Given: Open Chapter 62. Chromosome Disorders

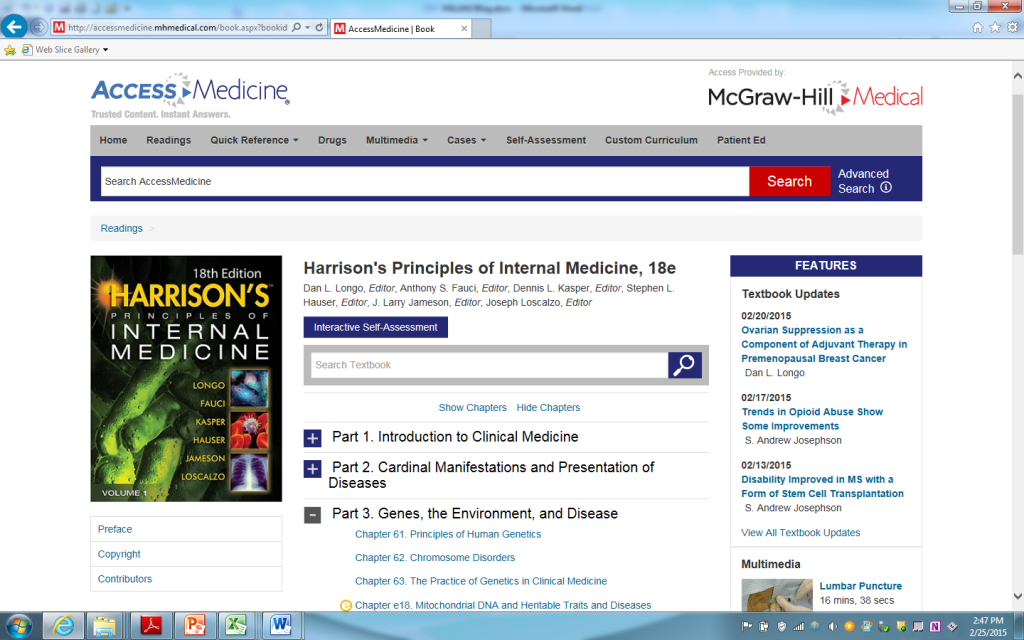Looking at the screenshot, I should click(x=435, y=558).
